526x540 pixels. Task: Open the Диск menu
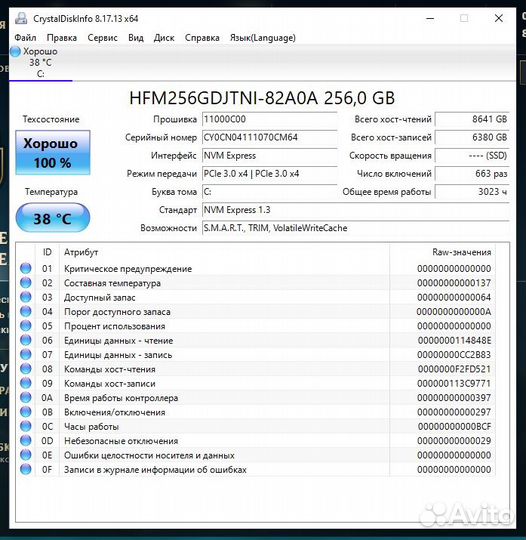pyautogui.click(x=164, y=38)
